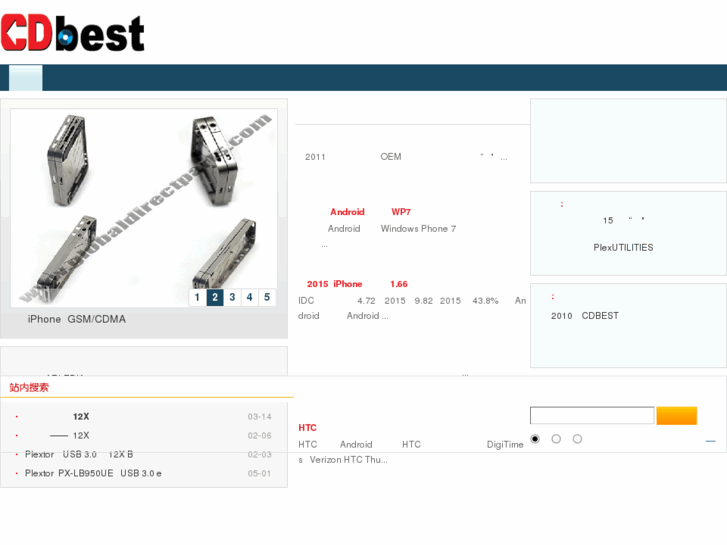Click the 站内搜索 heading
The width and height of the screenshot is (727, 545).
[x=29, y=387]
